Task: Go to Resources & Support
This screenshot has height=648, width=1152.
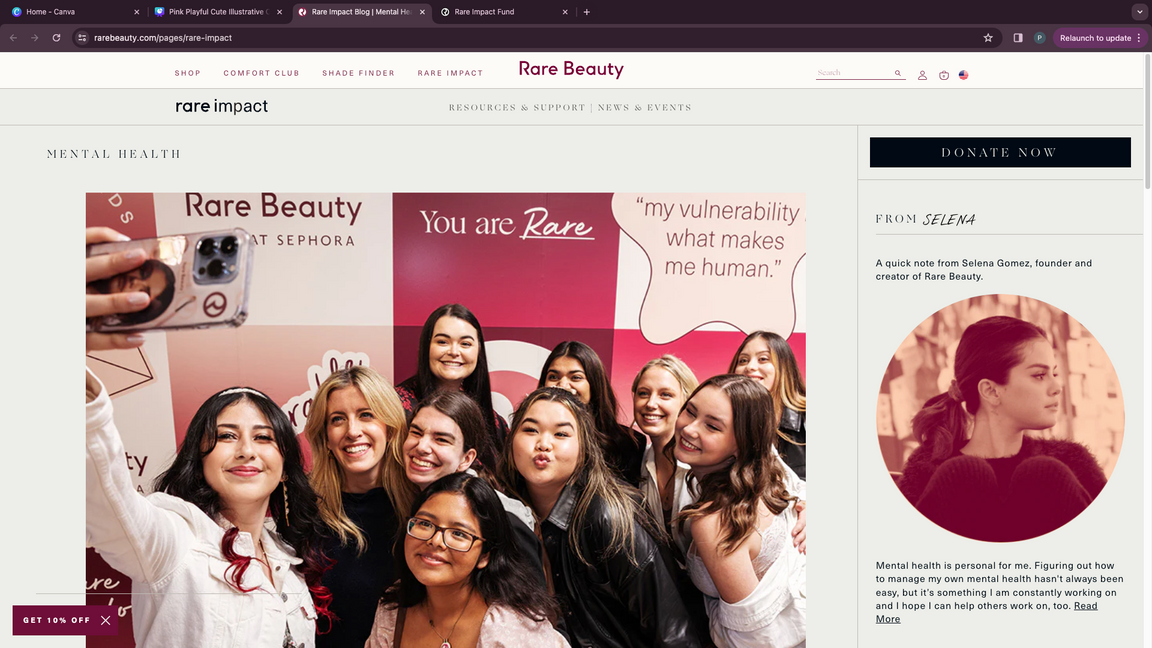Action: coord(516,107)
